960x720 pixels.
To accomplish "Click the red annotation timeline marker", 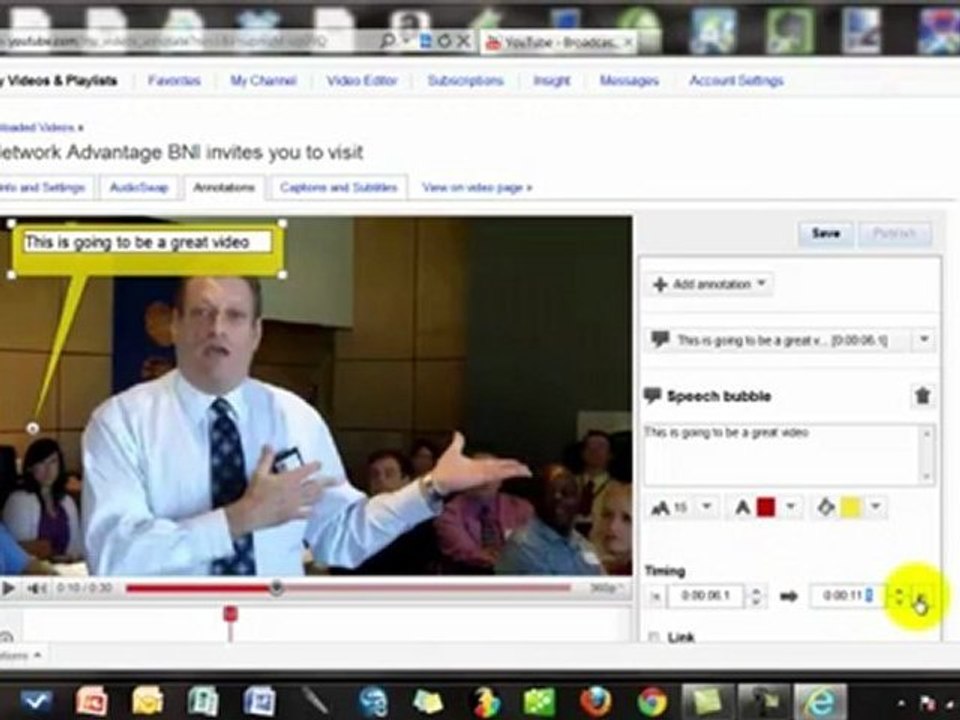I will point(230,614).
